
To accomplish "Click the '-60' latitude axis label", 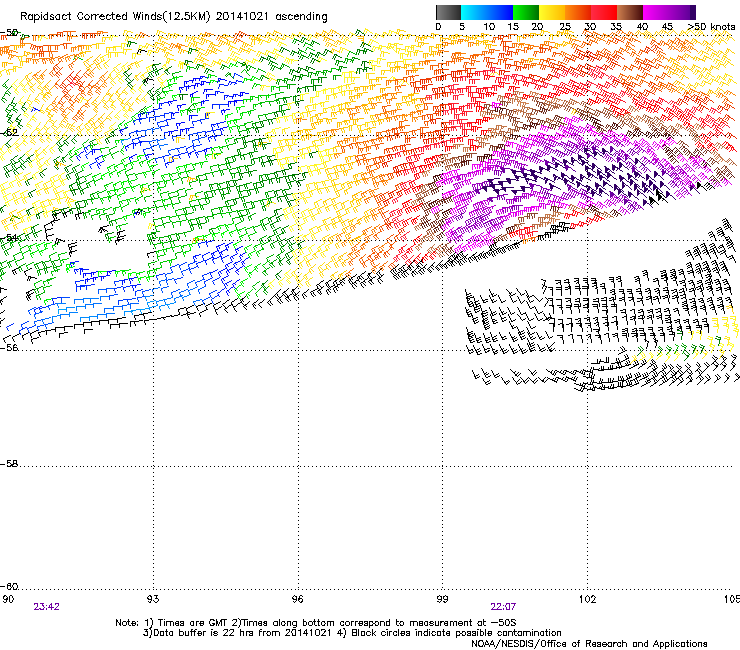I will (9, 587).
